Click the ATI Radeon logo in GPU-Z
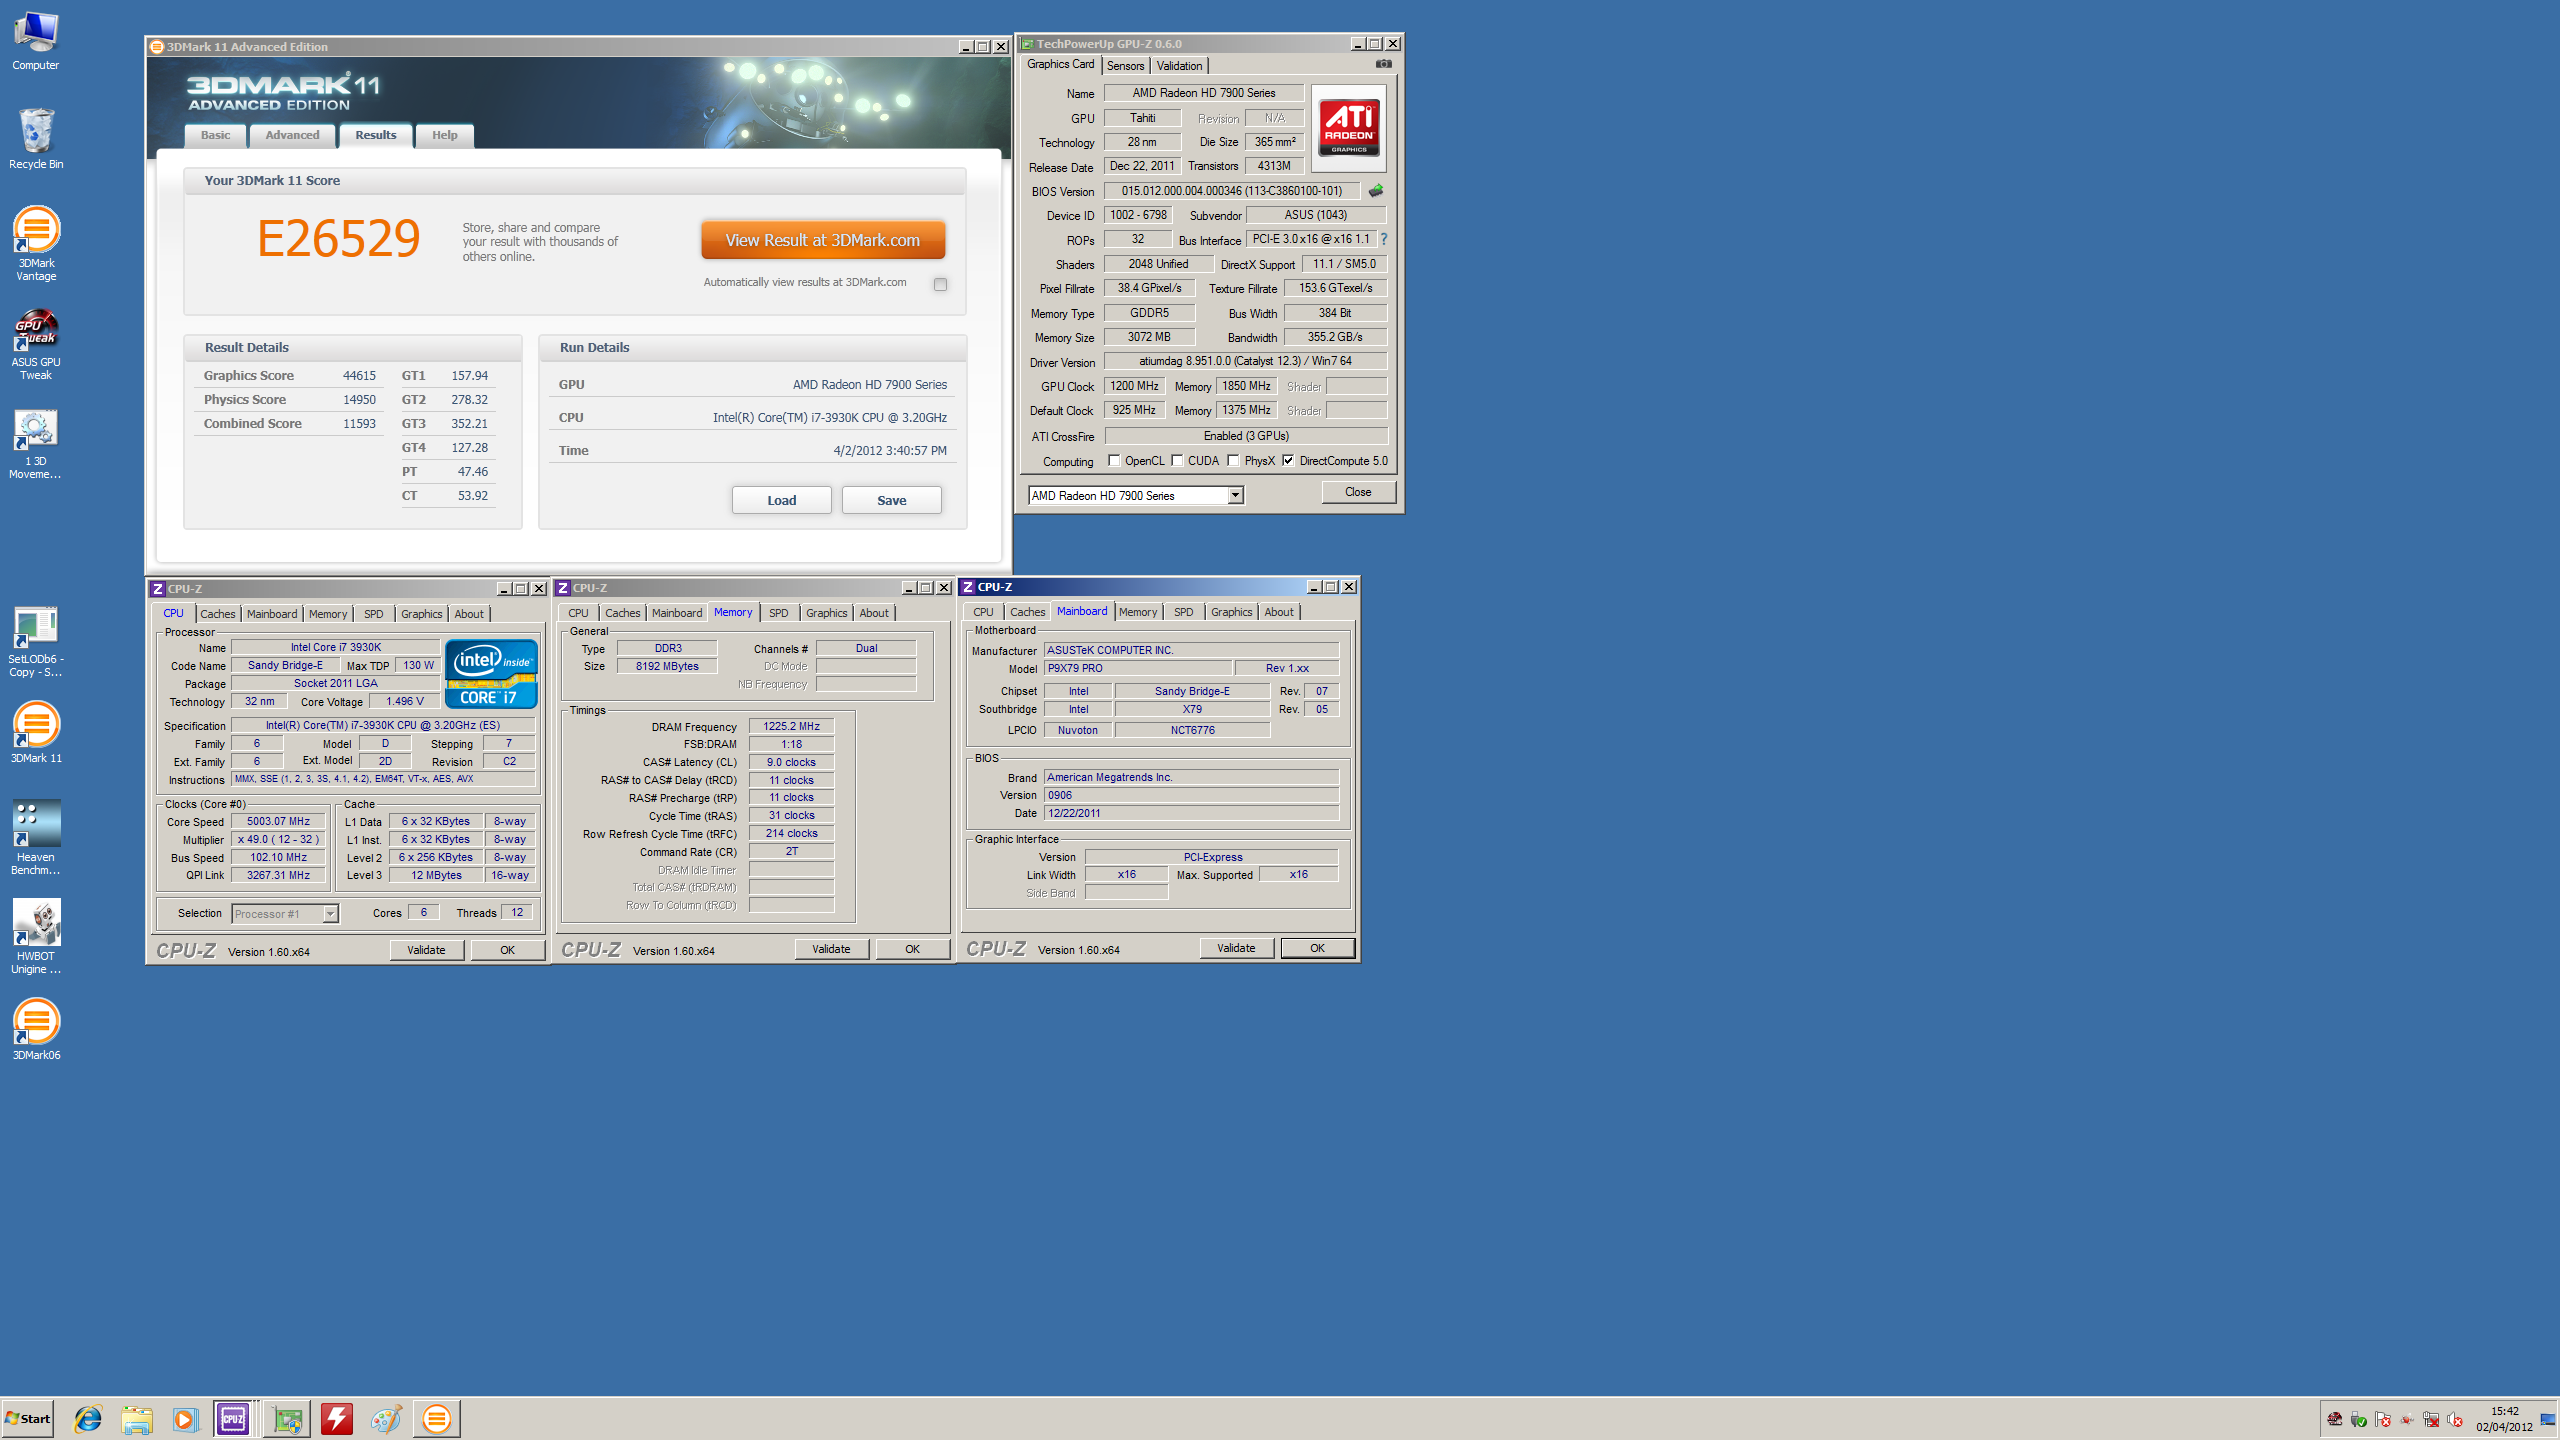This screenshot has width=2560, height=1440. coord(1348,128)
